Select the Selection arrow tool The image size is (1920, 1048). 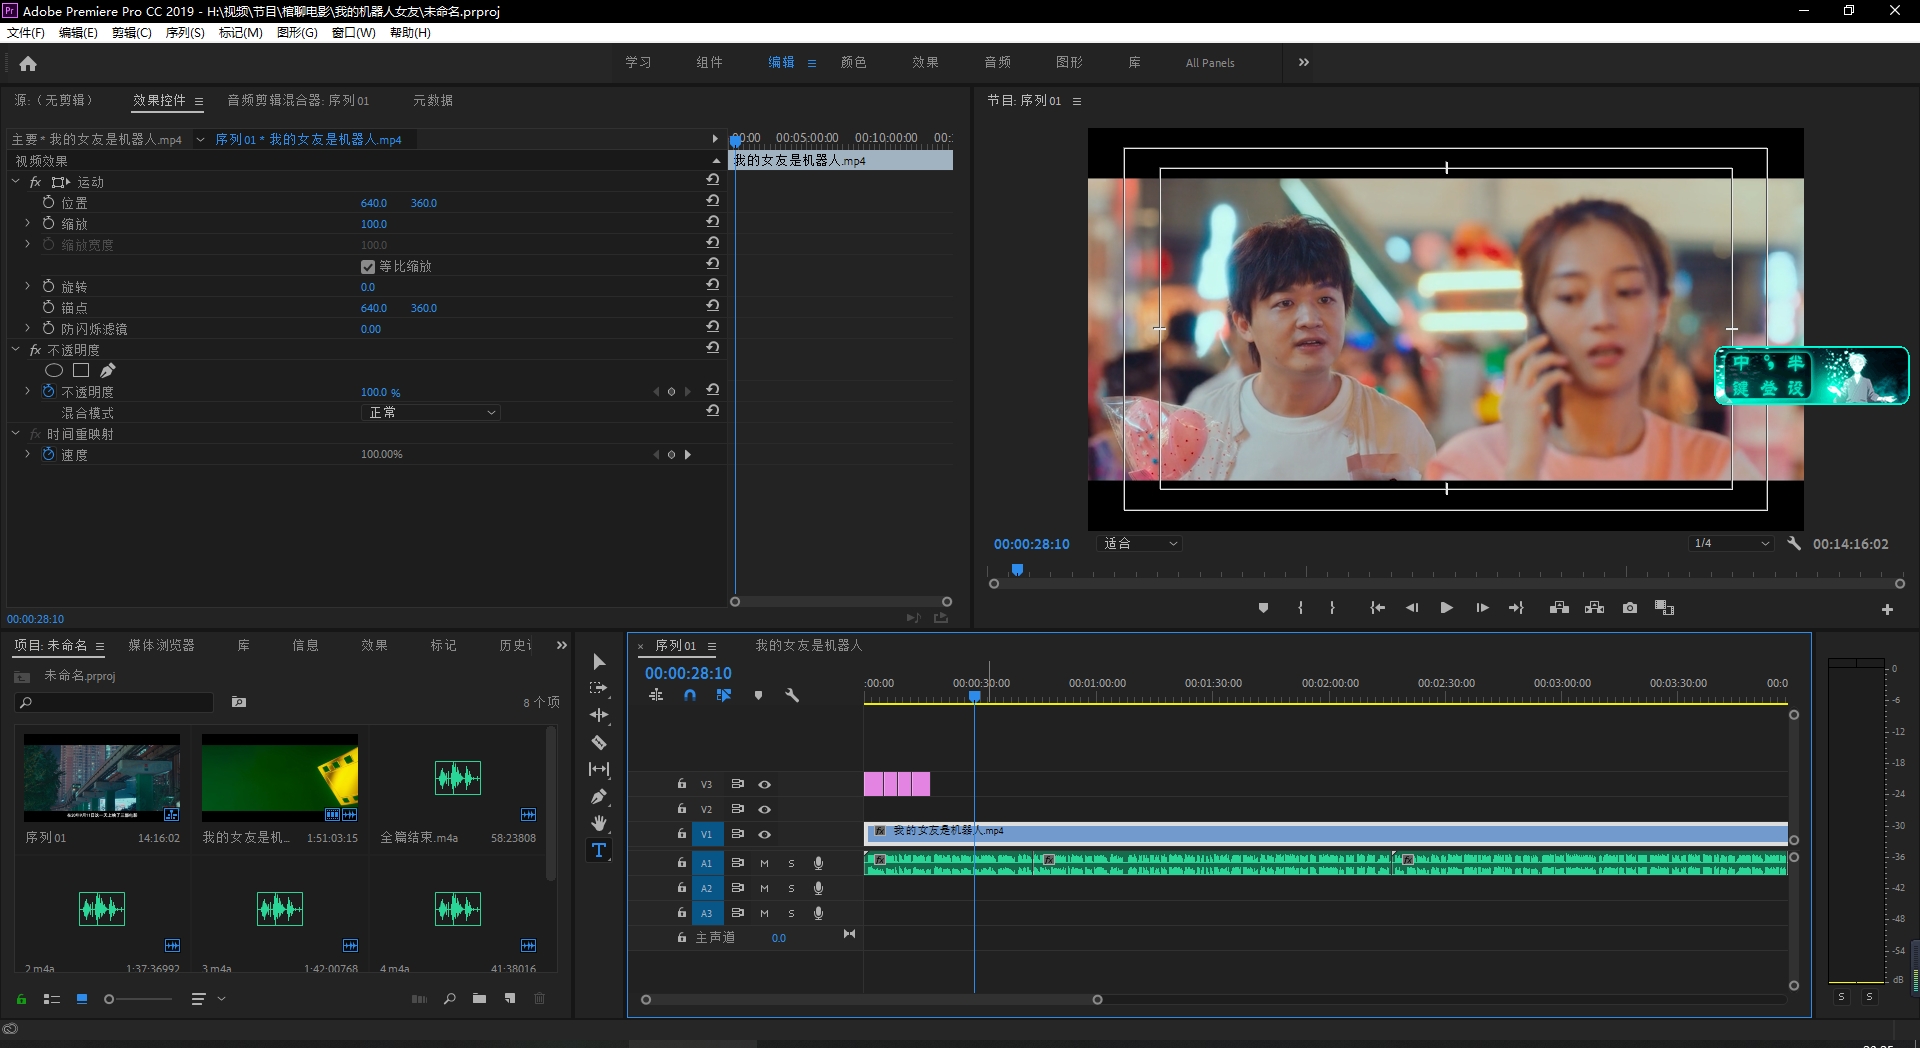point(598,662)
